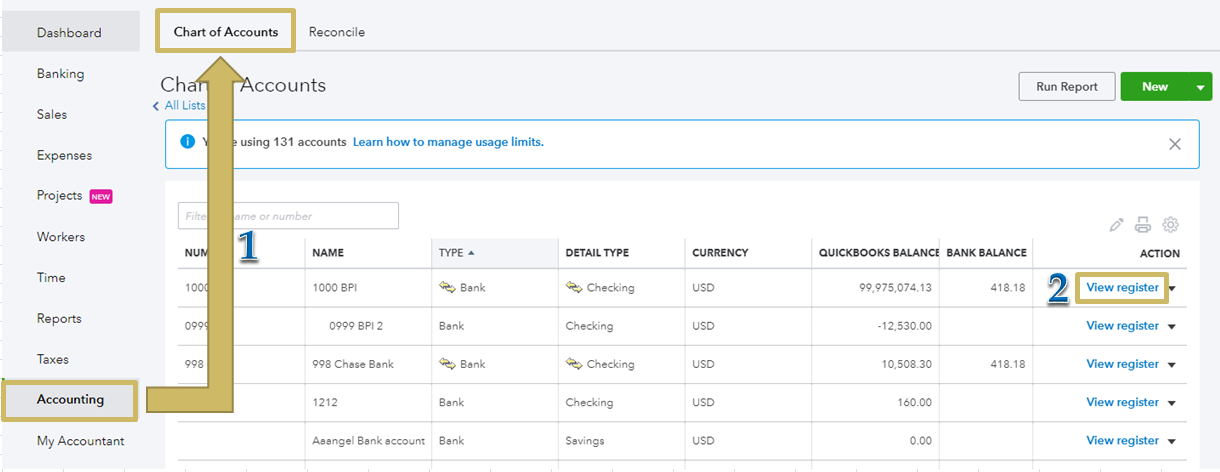Select the 1000 BPI account name
Viewport: 1220px width, 472px height.
coord(334,288)
